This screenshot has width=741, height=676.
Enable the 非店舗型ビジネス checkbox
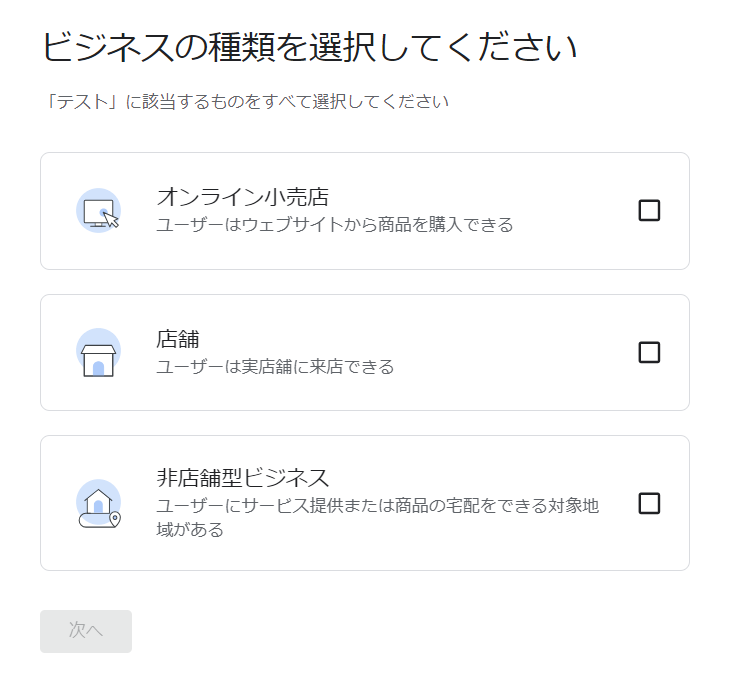point(649,503)
